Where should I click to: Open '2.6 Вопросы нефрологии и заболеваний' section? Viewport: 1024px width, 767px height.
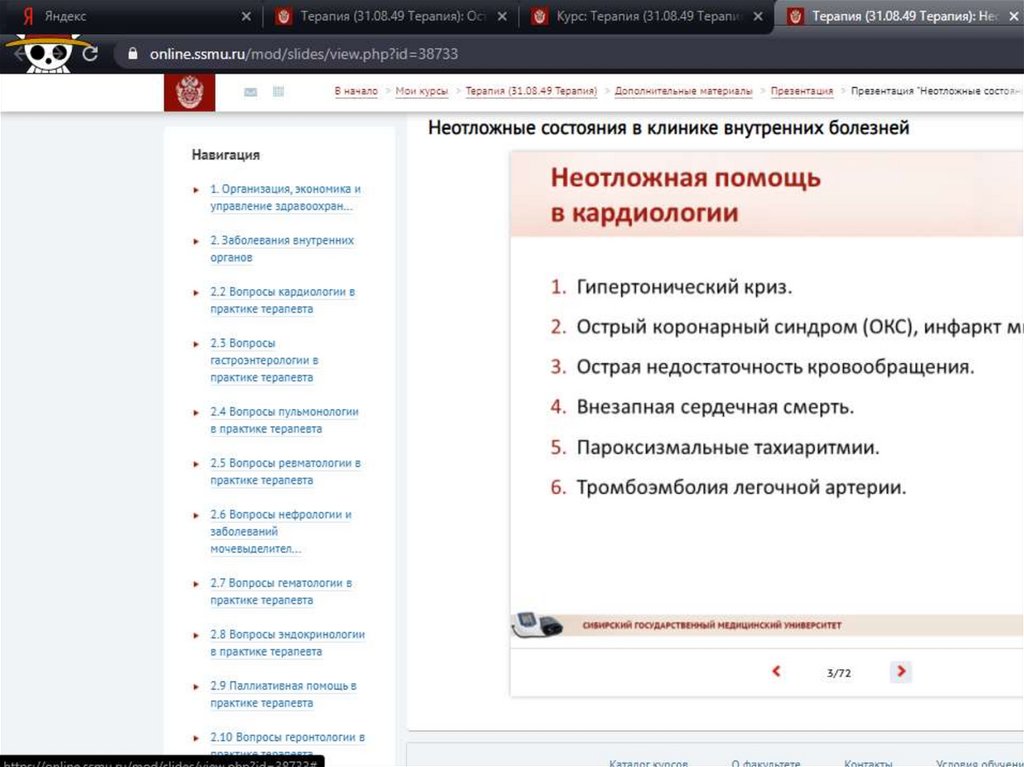(x=281, y=531)
